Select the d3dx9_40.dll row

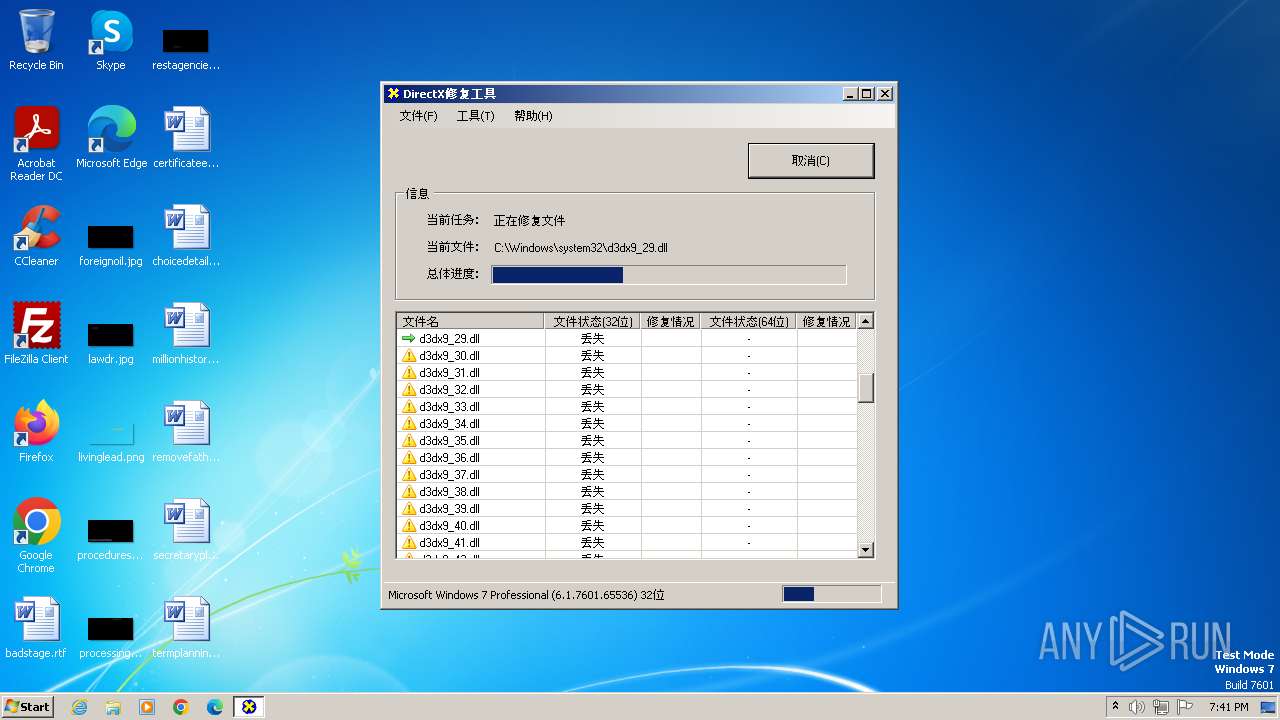pyautogui.click(x=627, y=526)
